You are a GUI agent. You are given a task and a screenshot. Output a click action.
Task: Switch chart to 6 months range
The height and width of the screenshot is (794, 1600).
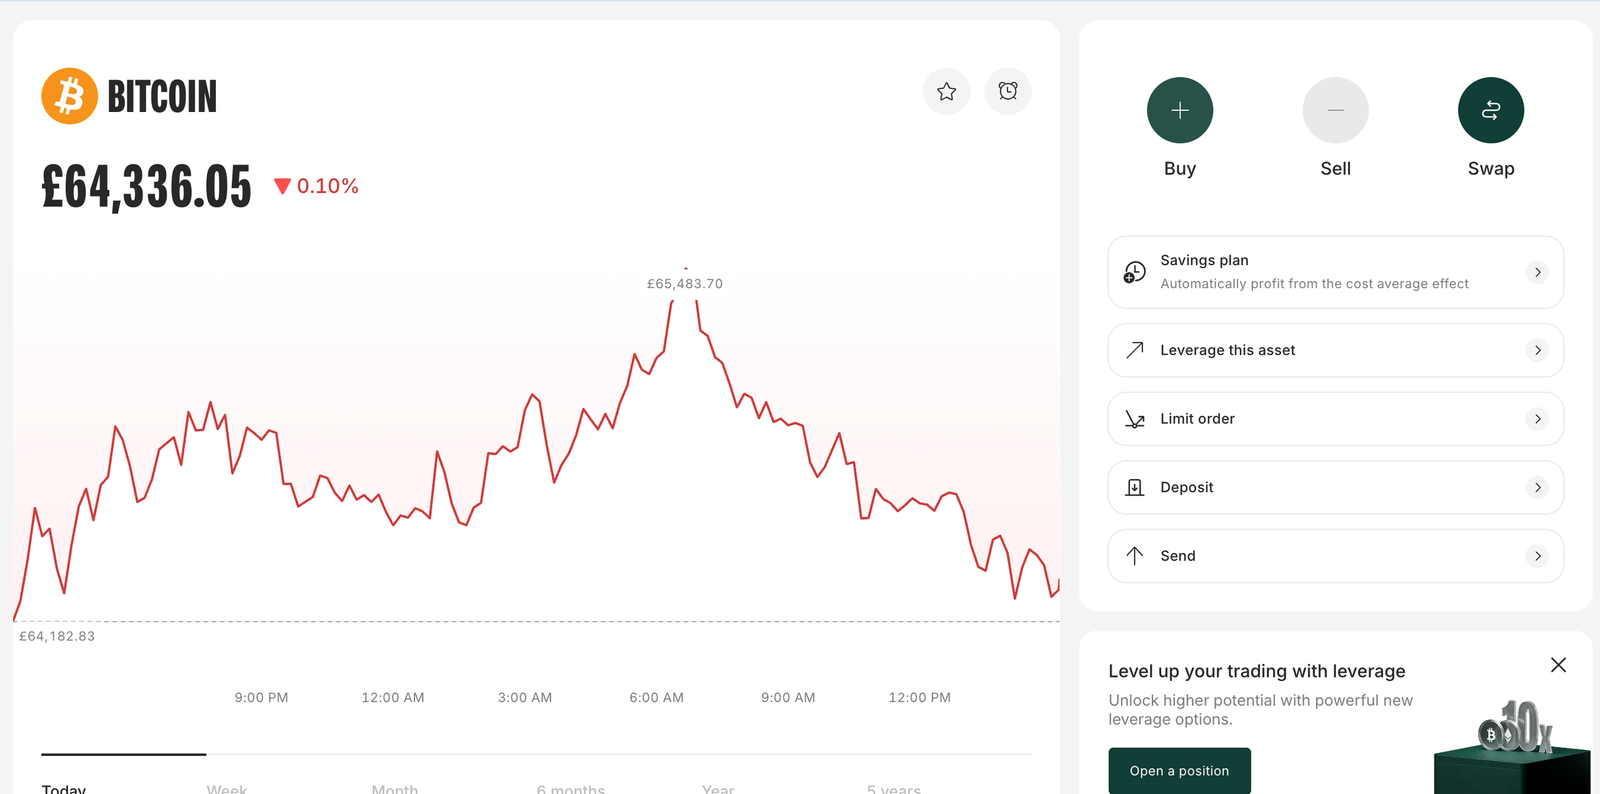(571, 788)
